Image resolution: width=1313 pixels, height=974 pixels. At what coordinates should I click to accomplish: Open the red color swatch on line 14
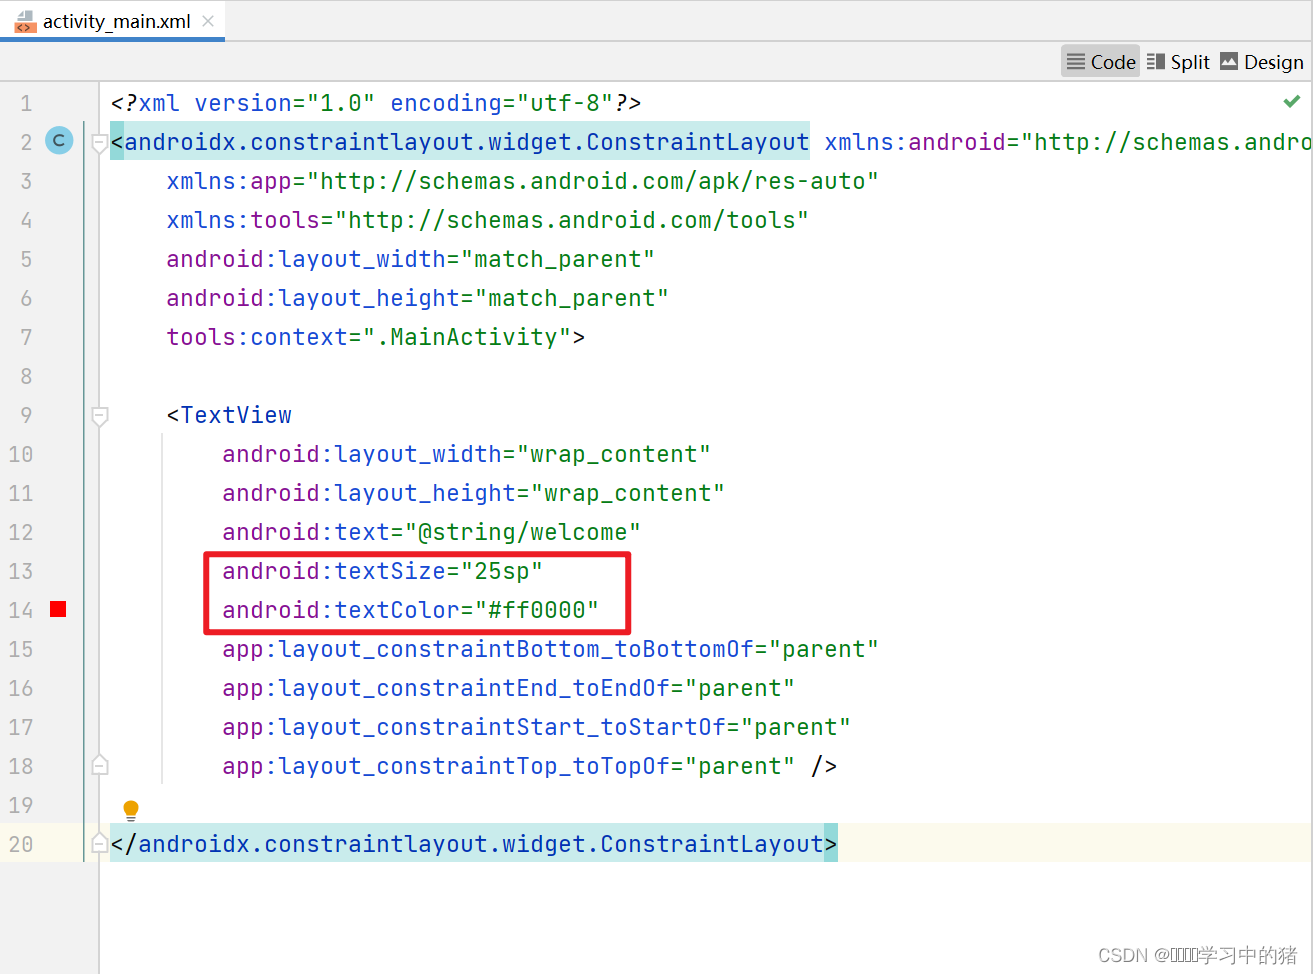(x=58, y=609)
